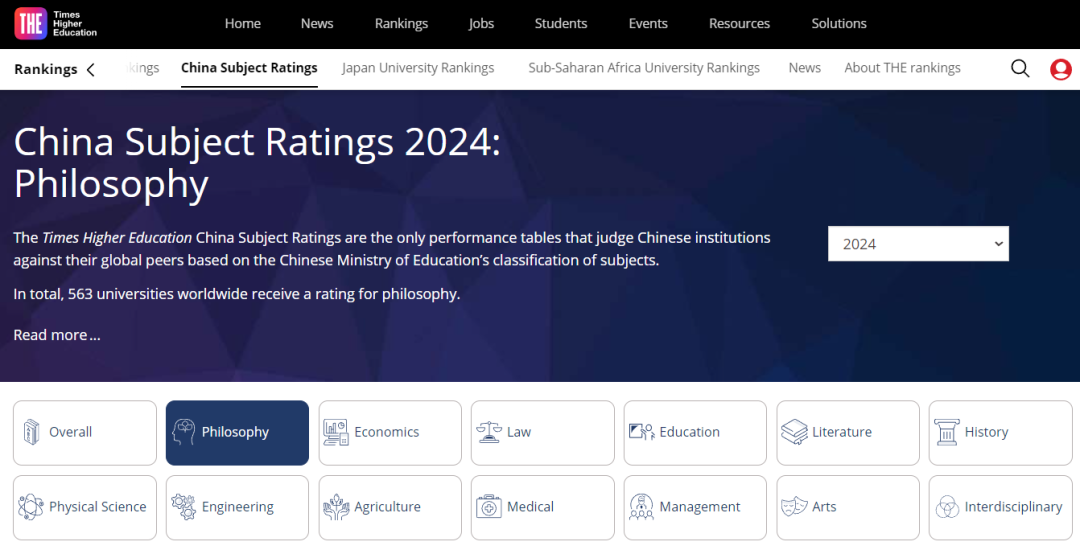The height and width of the screenshot is (554, 1080).
Task: Choose the History subject label
Action: [x=986, y=432]
